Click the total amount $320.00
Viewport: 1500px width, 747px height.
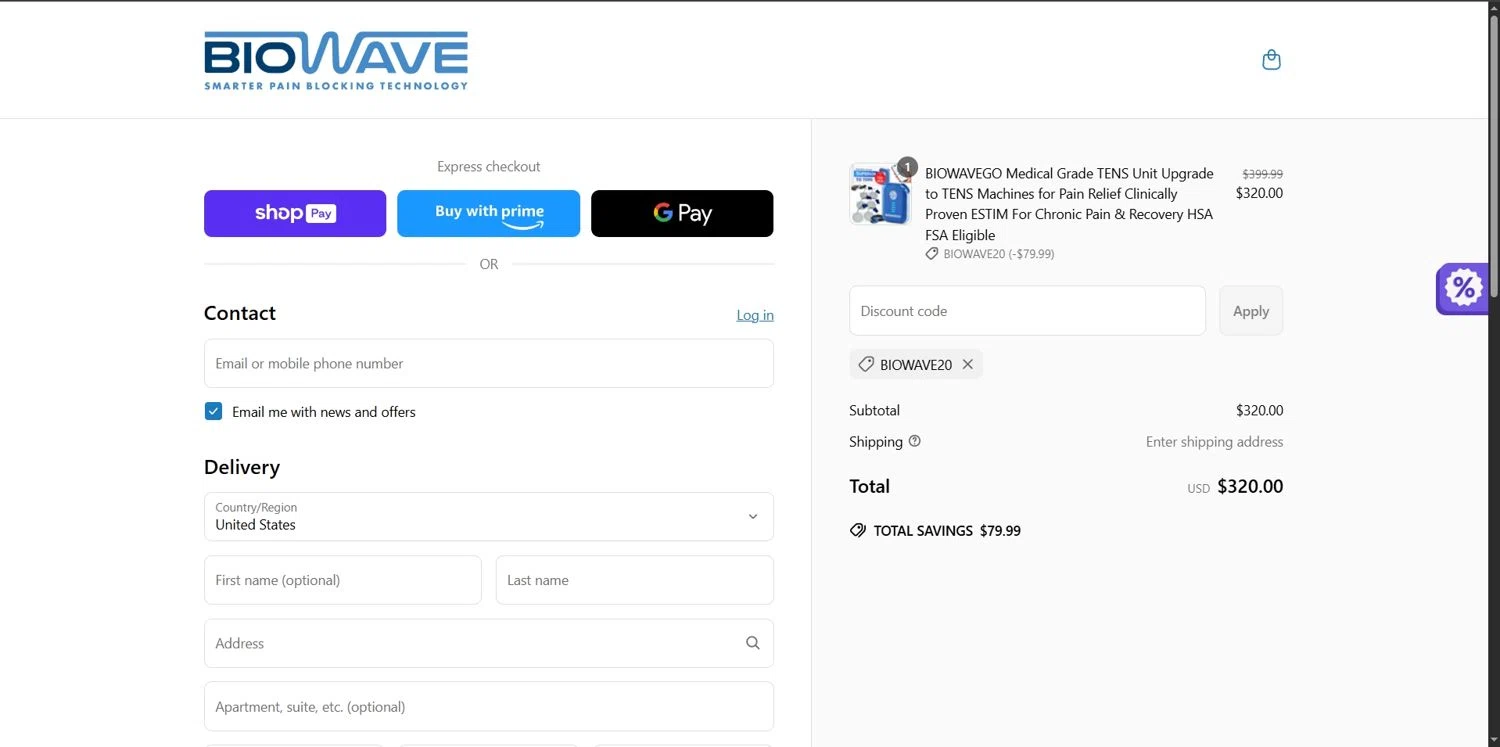point(1250,487)
